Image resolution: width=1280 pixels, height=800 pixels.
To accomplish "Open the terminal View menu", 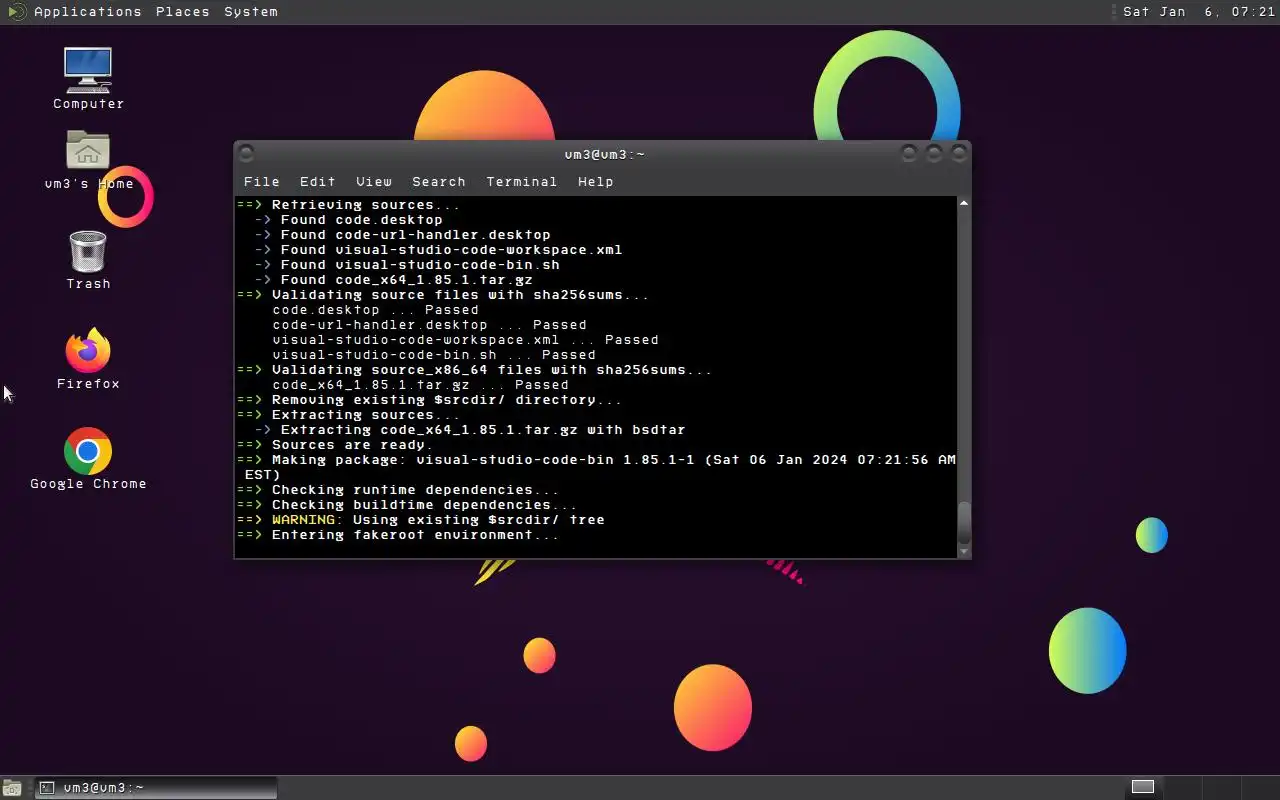I will pos(374,182).
